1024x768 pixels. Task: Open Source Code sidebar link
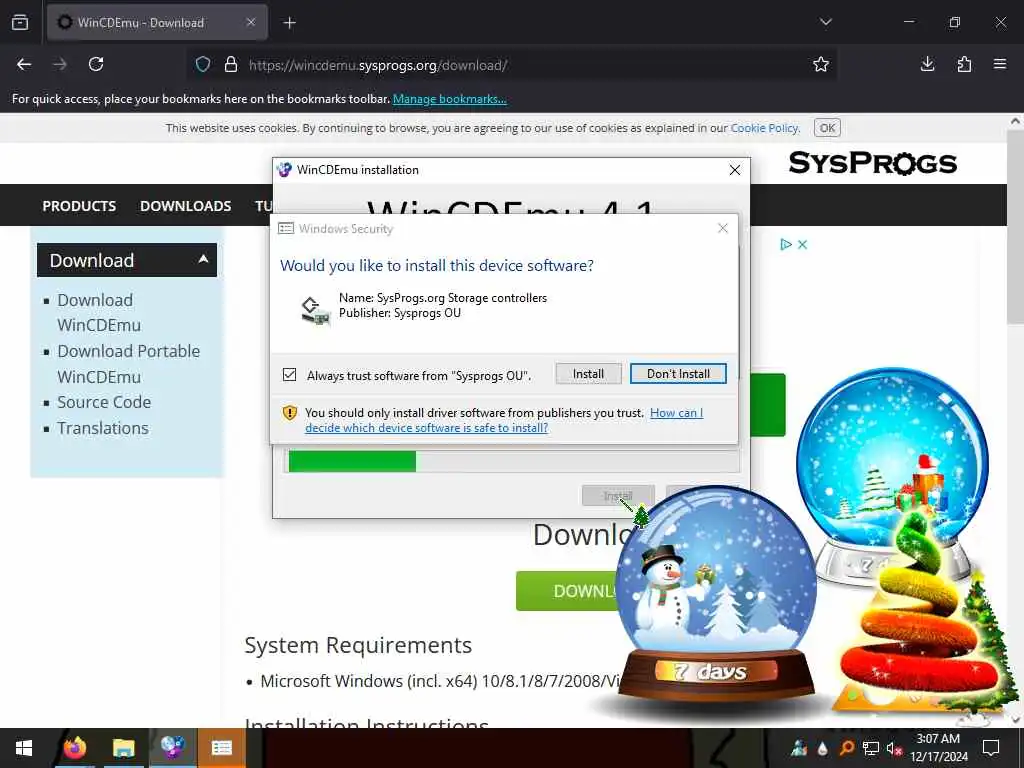tap(104, 402)
